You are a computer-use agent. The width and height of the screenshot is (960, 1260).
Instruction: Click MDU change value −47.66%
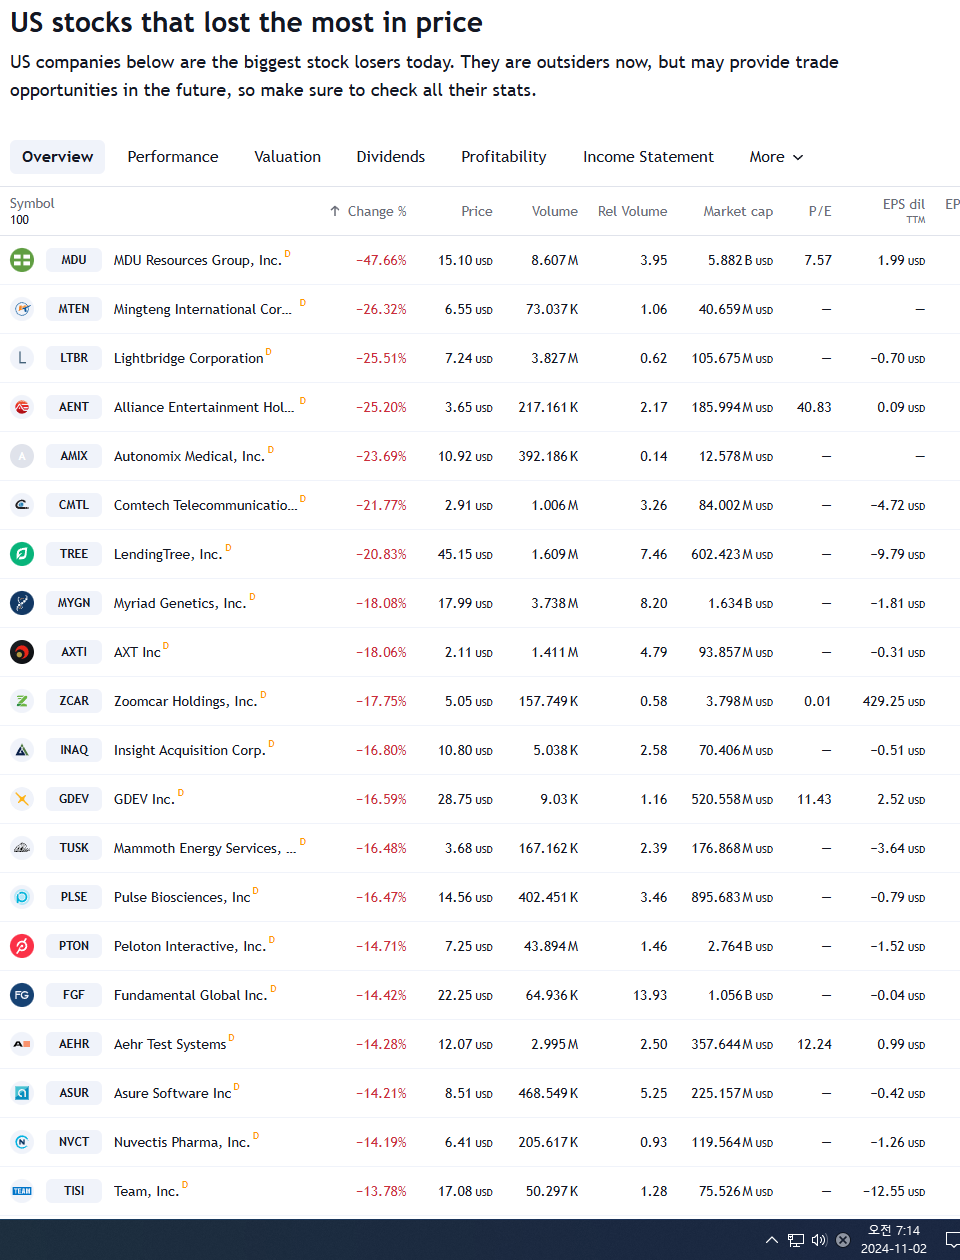coord(381,260)
